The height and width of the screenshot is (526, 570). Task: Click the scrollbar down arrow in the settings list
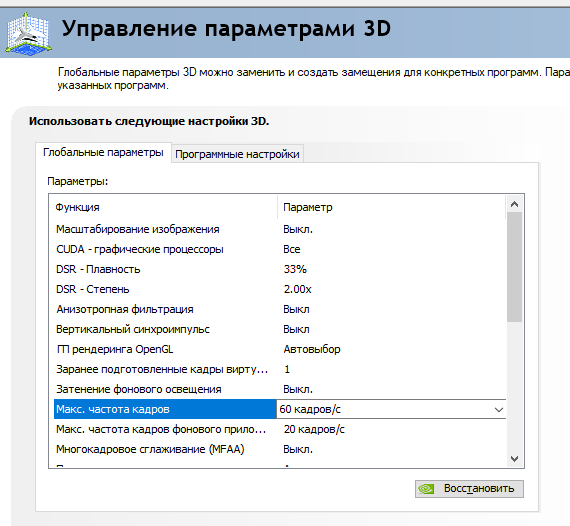click(514, 459)
